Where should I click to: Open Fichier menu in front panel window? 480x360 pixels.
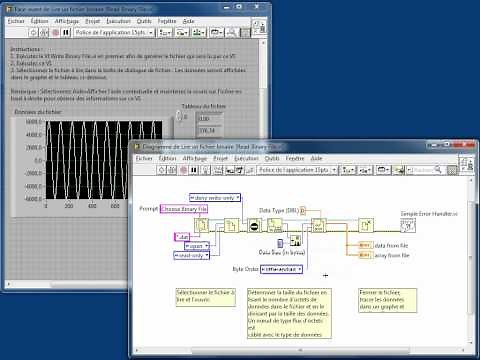pos(16,21)
